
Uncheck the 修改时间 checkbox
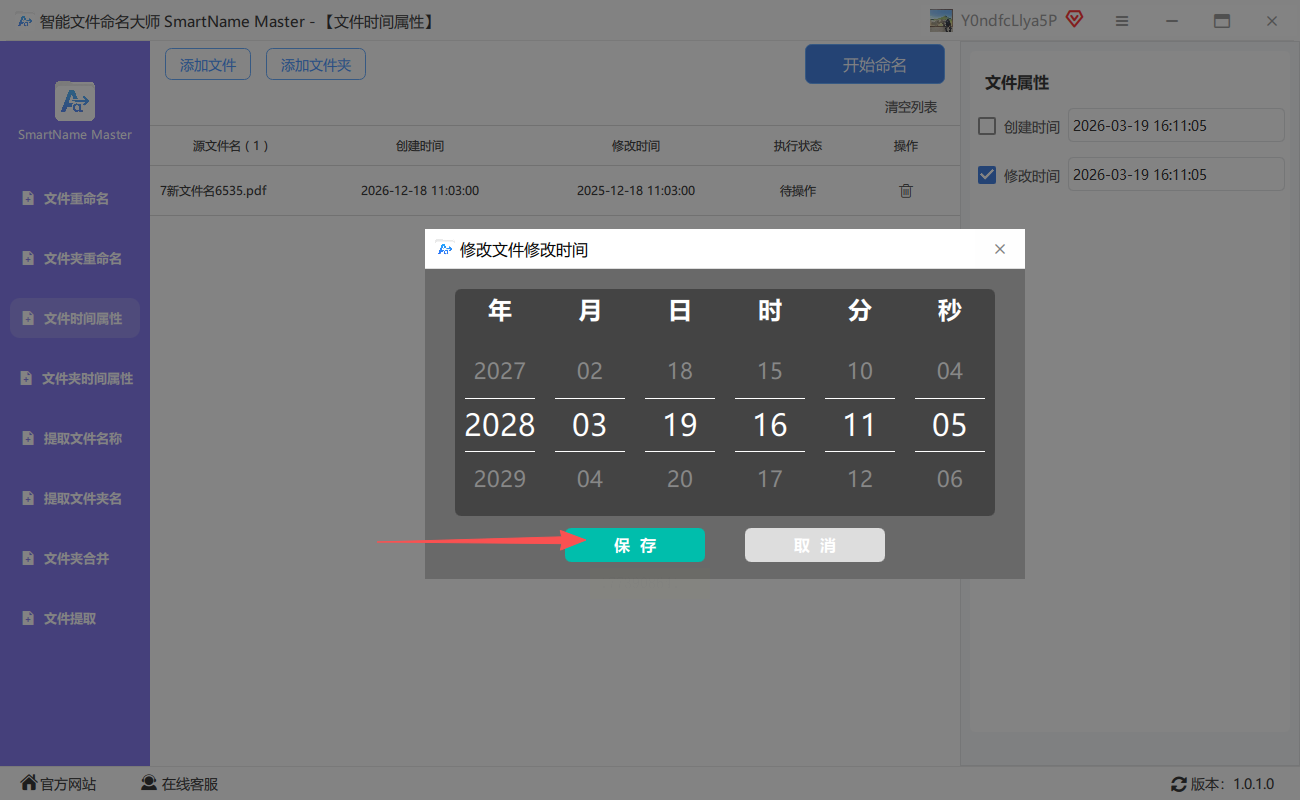pos(987,175)
